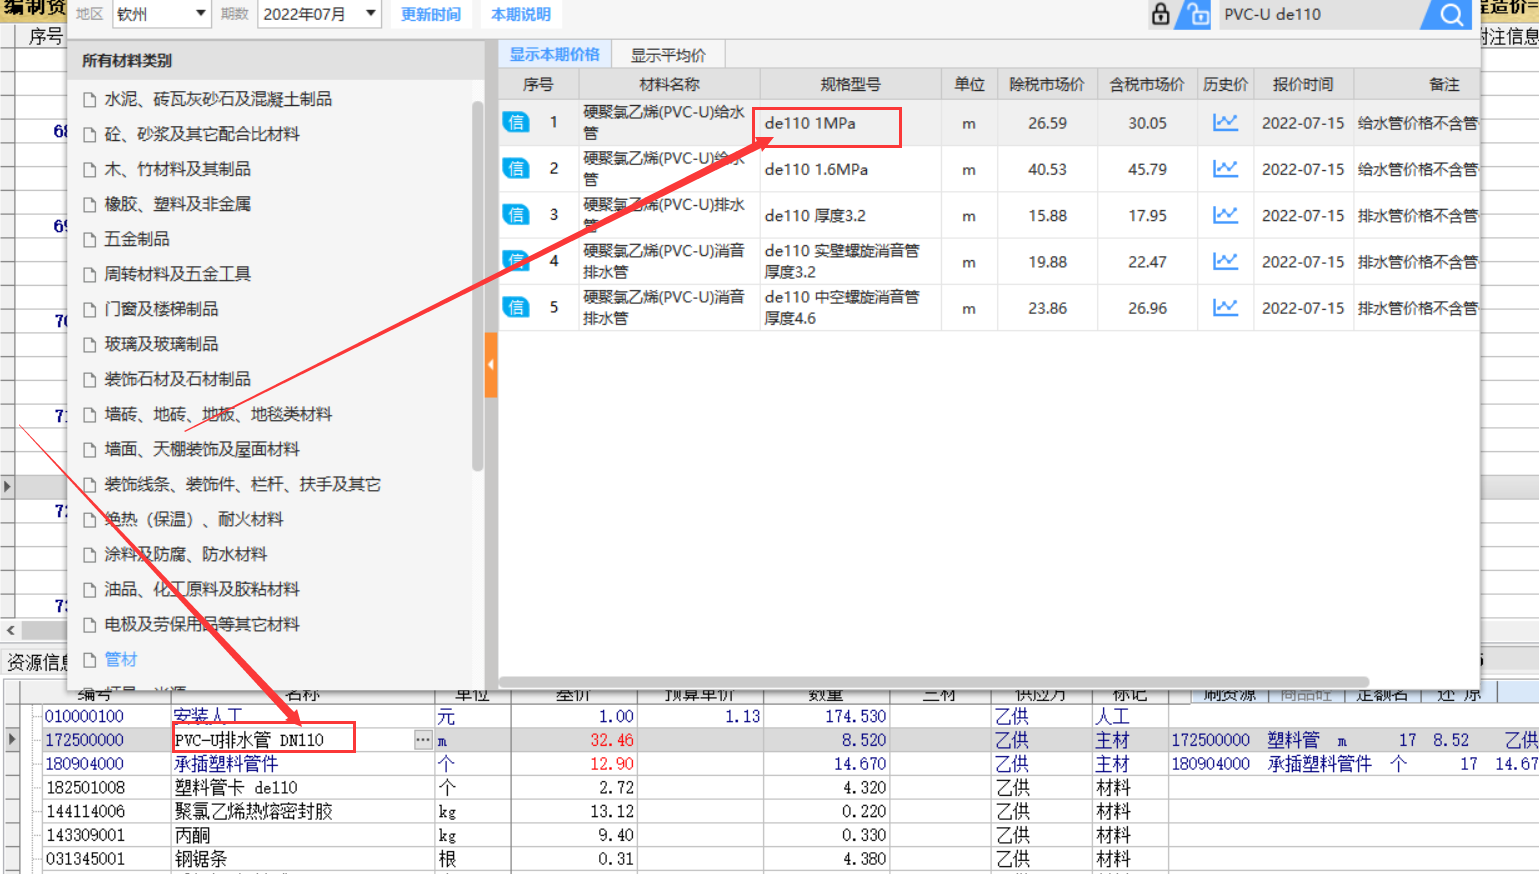Select category 玻璃及玻璃制品
This screenshot has height=874, width=1539.
coord(161,344)
